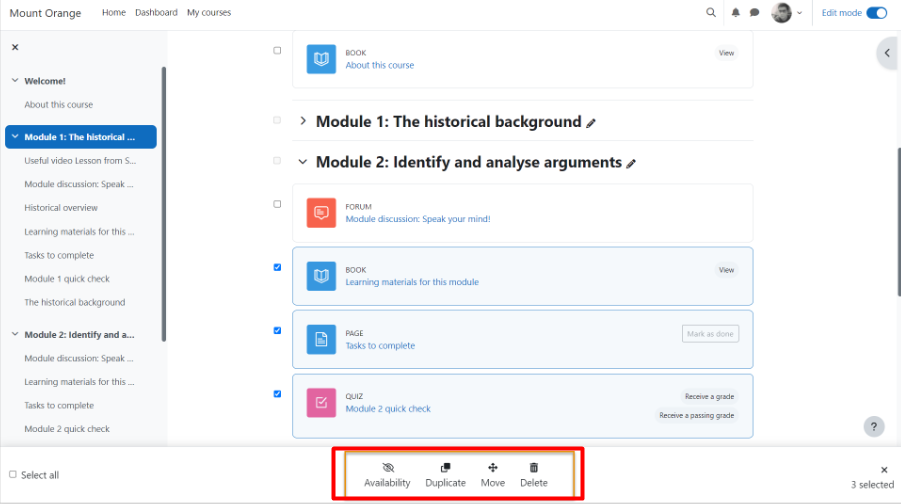901x504 pixels.
Task: Click the Move icon in bulk bar
Action: 492,468
